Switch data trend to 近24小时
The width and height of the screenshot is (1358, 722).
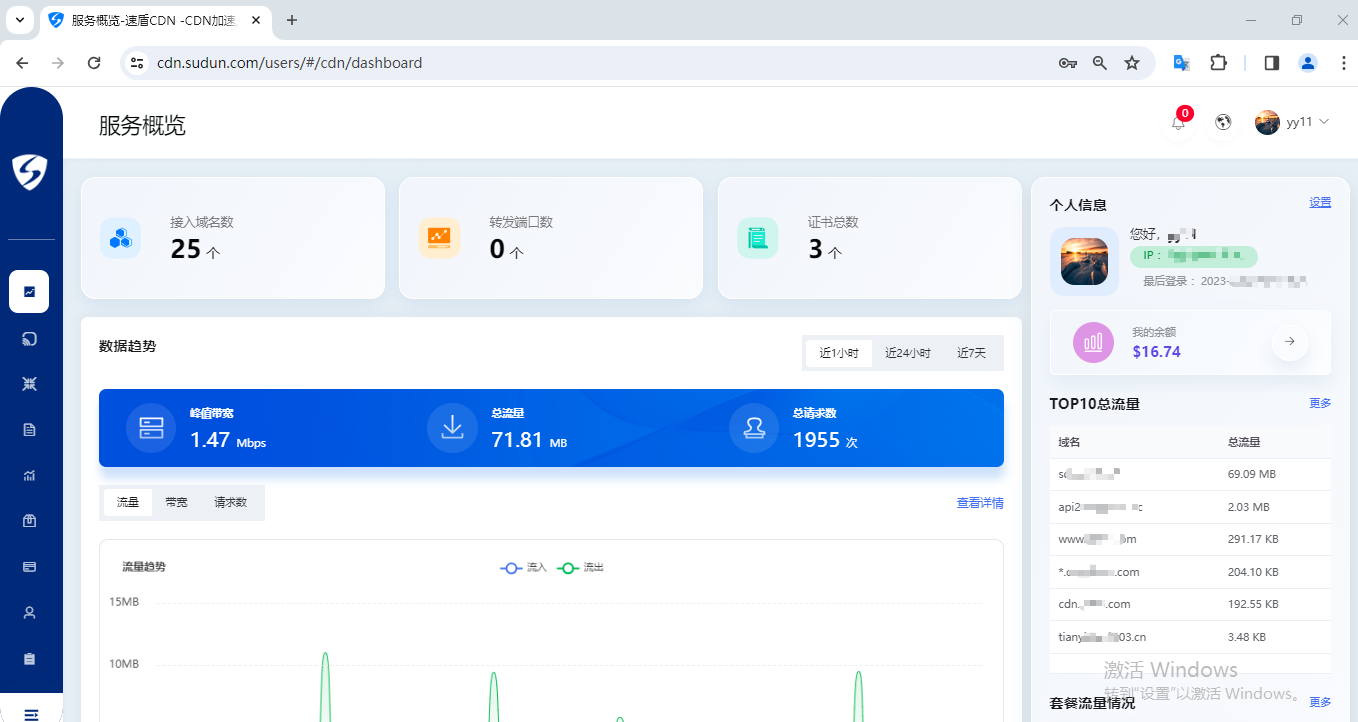907,353
